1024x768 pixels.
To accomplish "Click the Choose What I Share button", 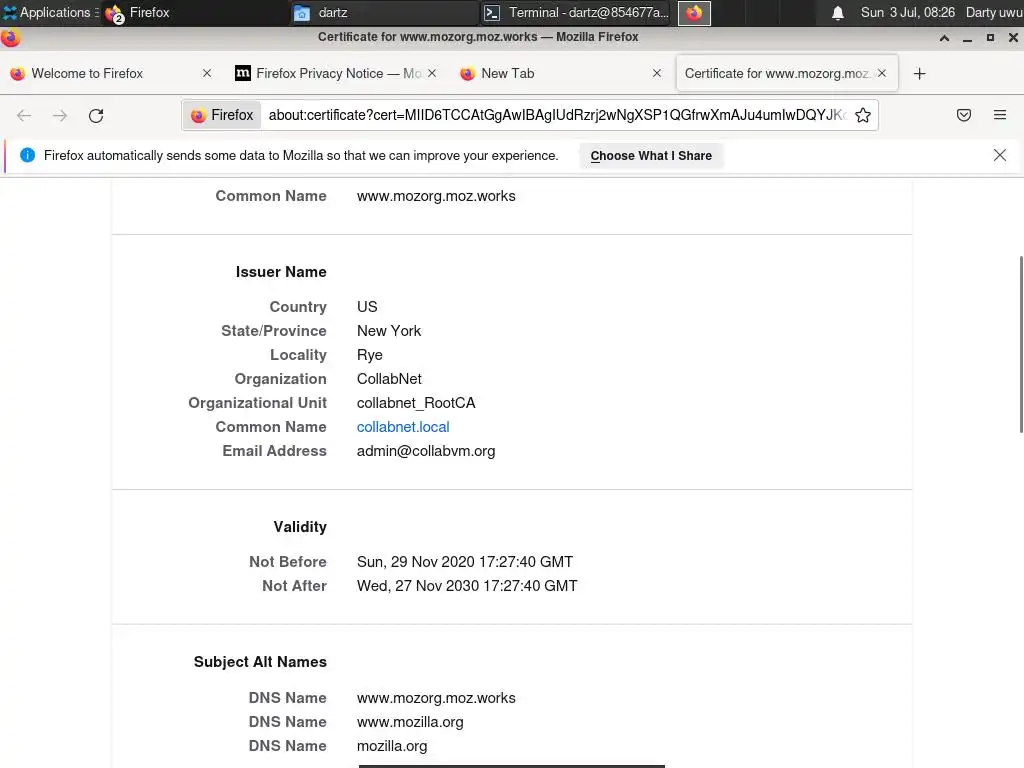I will pyautogui.click(x=651, y=156).
